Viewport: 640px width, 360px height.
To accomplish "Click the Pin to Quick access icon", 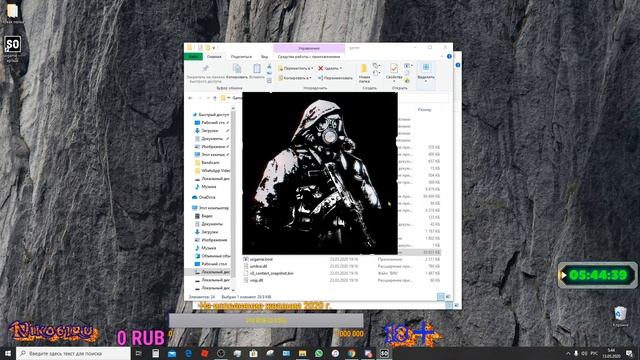I will (x=205, y=68).
